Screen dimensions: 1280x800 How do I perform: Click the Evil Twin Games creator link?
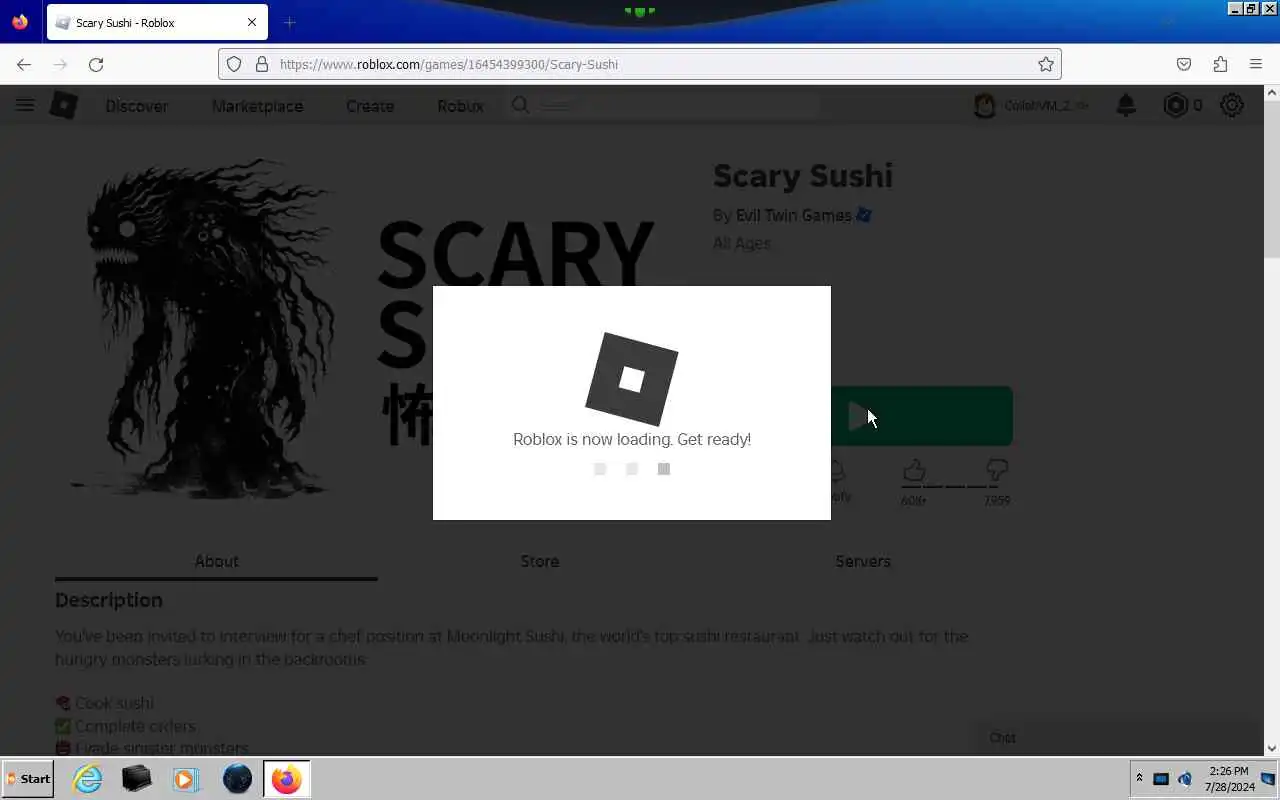[793, 215]
